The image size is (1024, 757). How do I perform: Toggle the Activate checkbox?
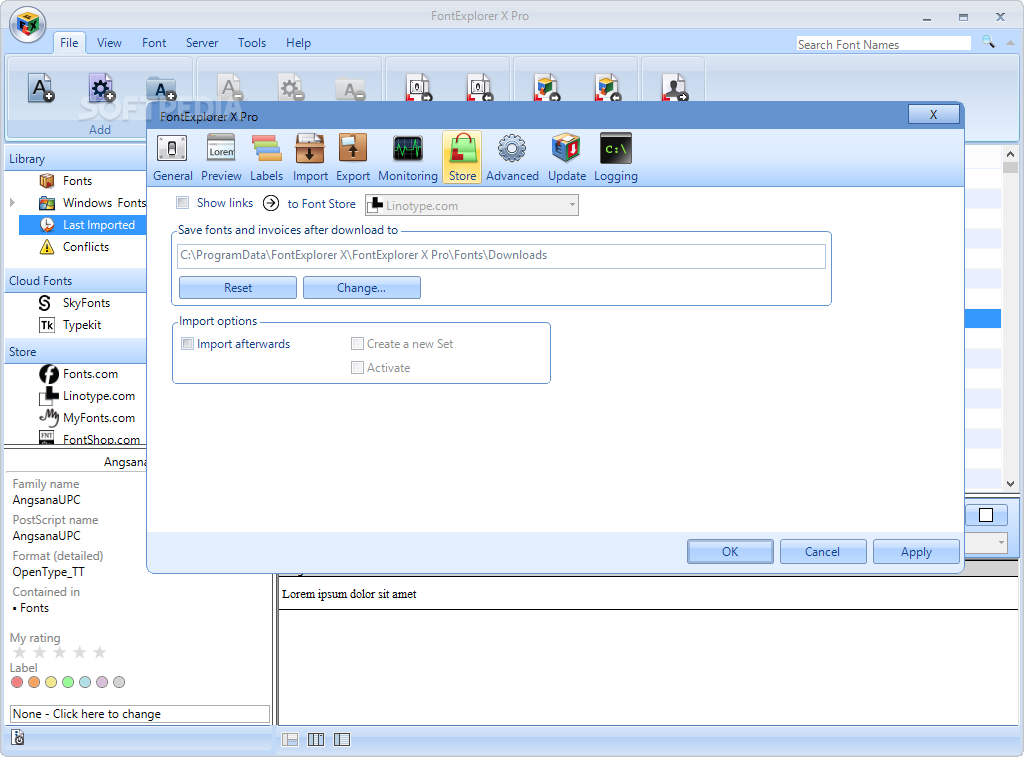pos(357,368)
